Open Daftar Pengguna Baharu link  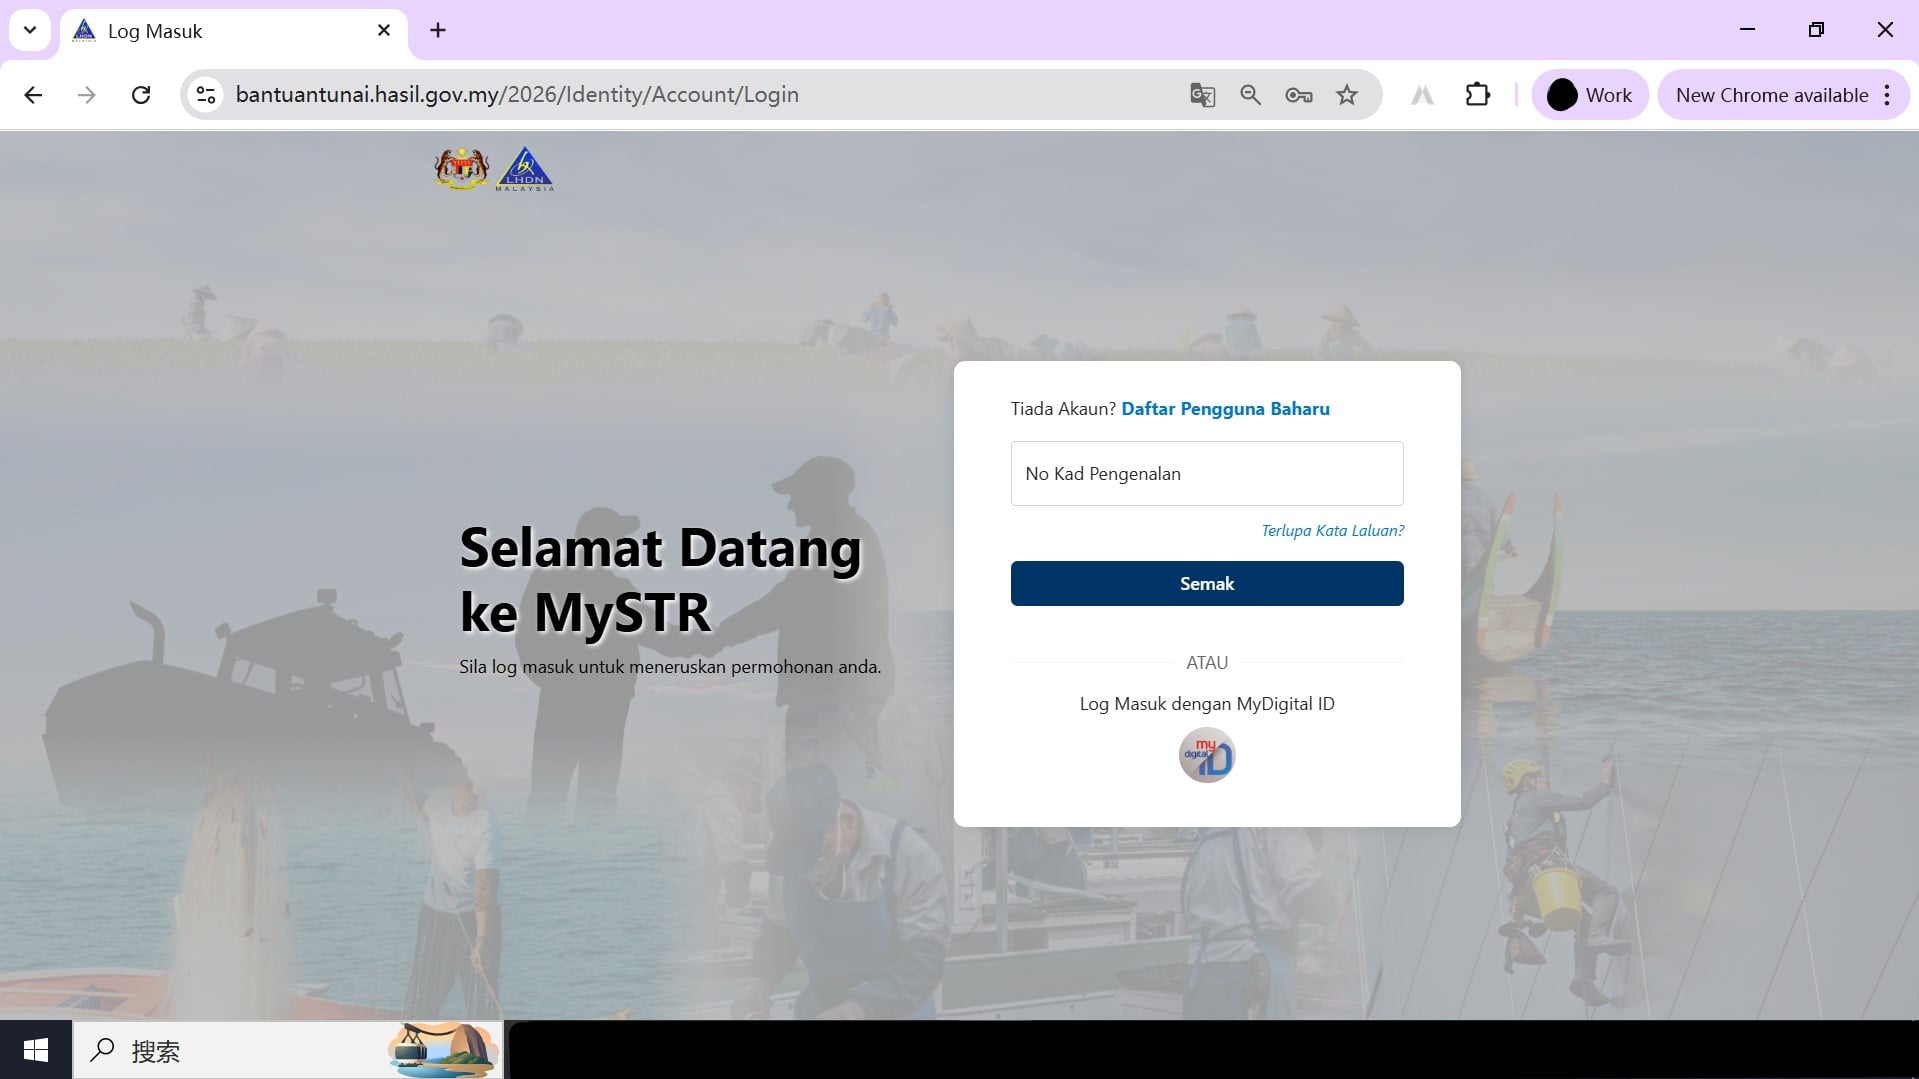tap(1225, 409)
